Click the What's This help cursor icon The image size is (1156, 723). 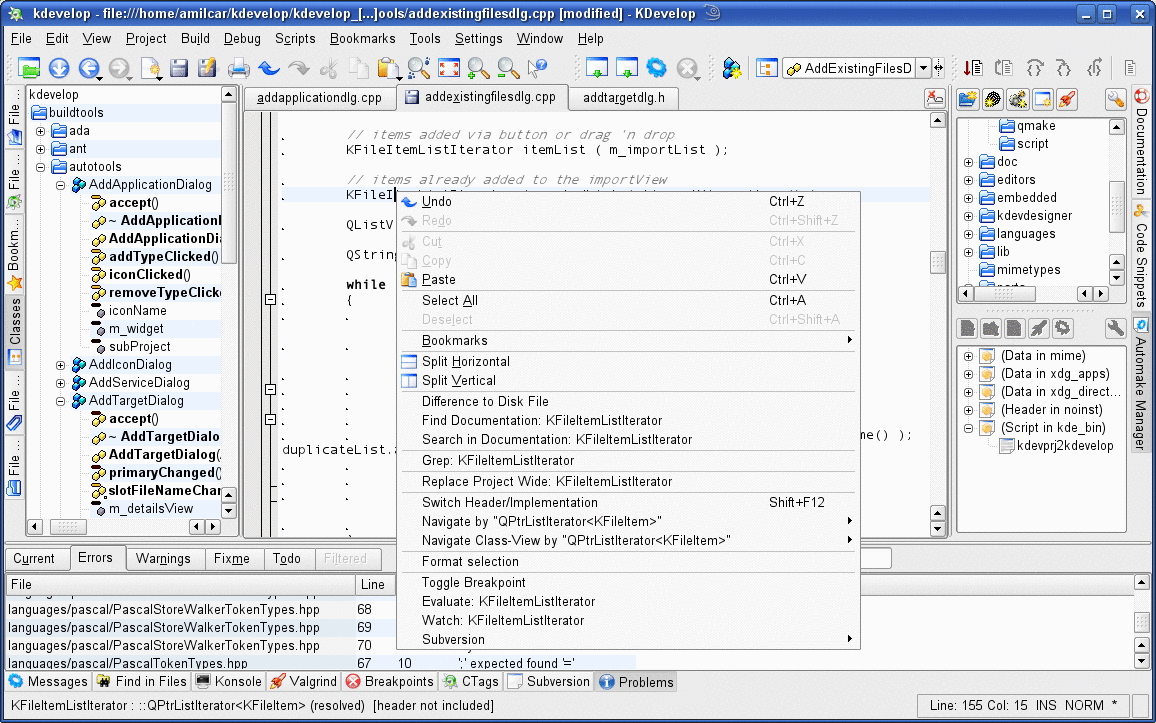coord(538,69)
